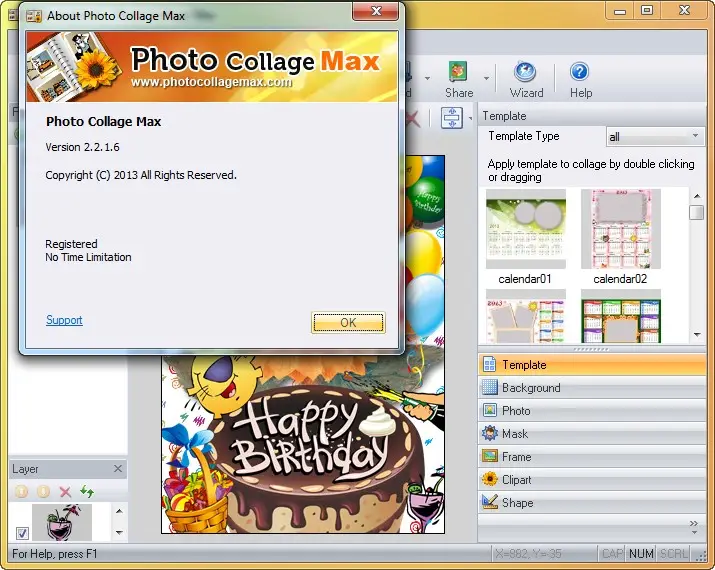
Task: Switch to the Background panel tab
Action: 592,388
